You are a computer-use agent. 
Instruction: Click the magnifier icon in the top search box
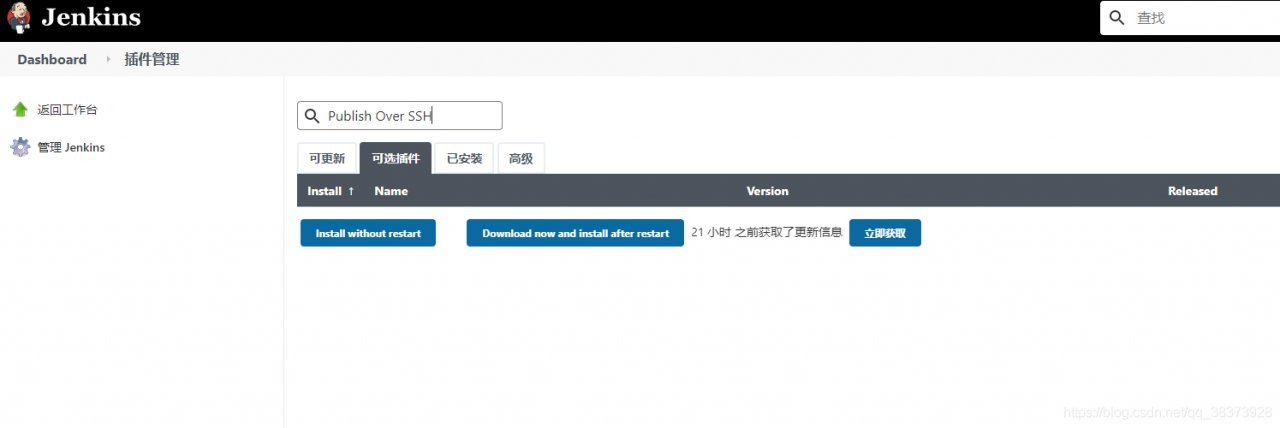(x=1118, y=18)
